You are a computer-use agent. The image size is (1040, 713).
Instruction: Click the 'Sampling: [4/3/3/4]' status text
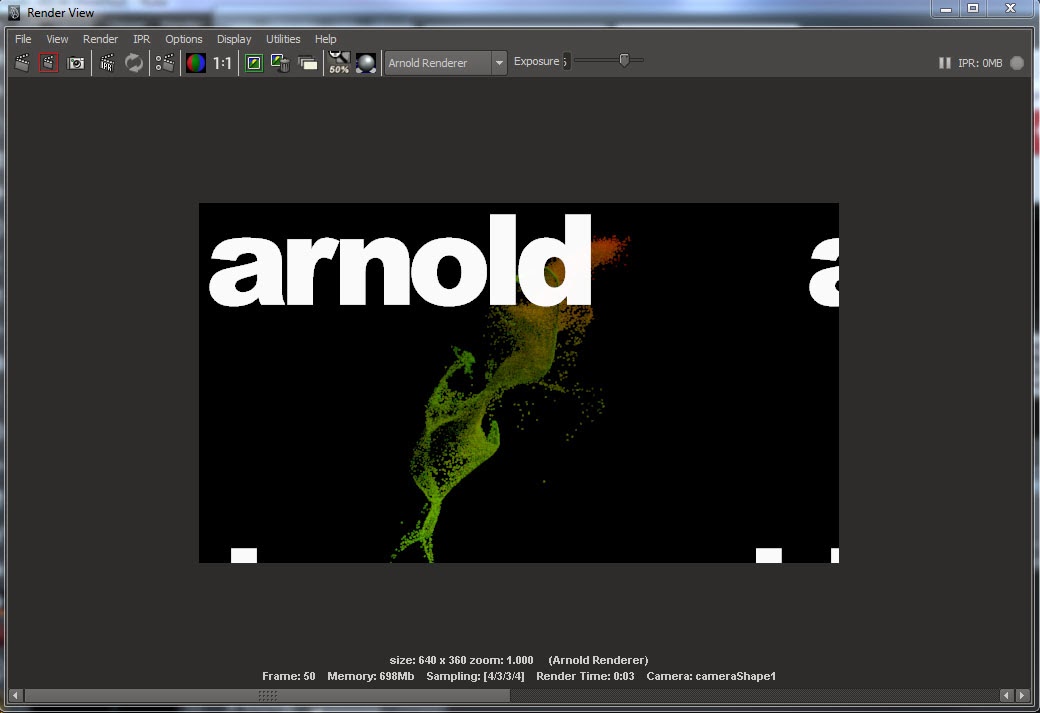click(x=475, y=676)
